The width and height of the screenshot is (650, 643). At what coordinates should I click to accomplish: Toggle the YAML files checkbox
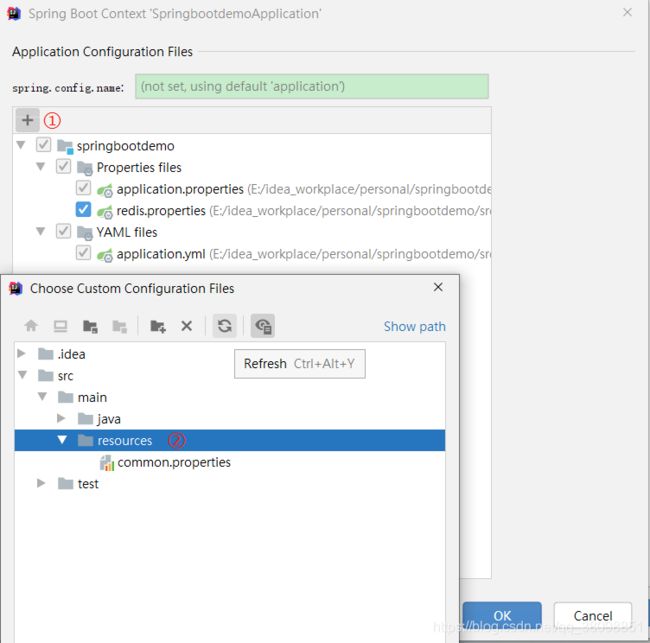point(63,231)
